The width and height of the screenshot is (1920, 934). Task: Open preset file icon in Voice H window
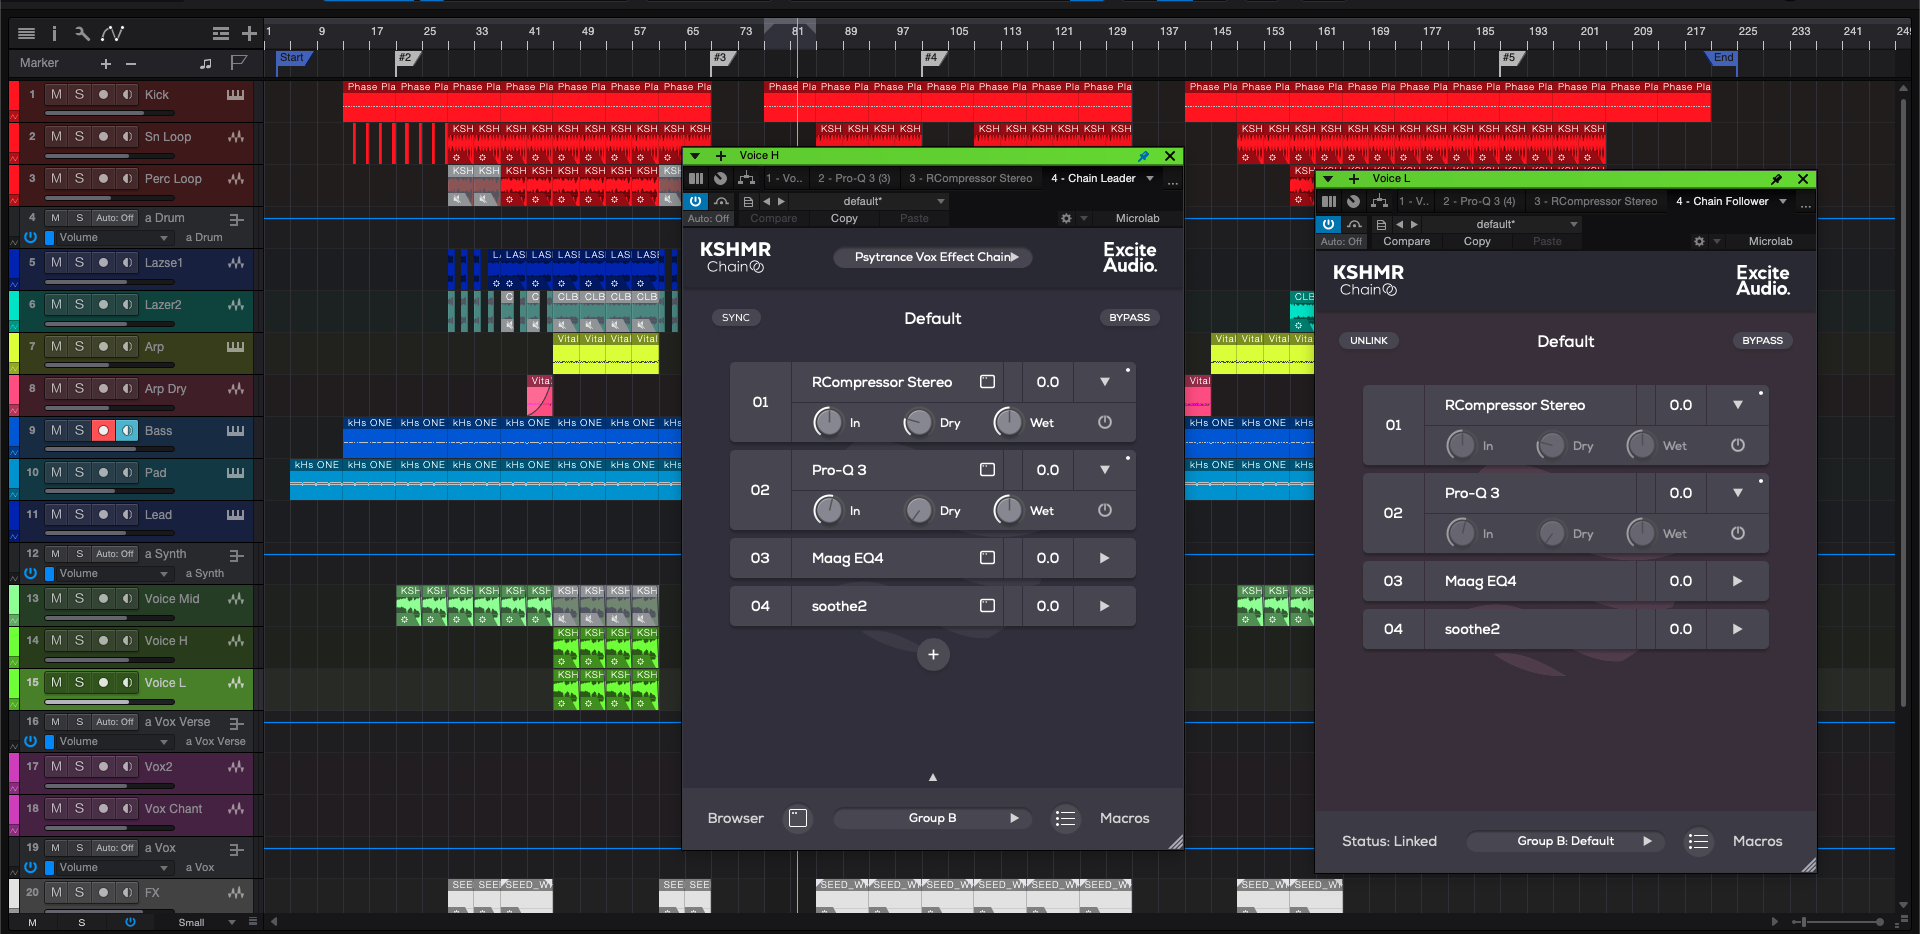(x=748, y=202)
